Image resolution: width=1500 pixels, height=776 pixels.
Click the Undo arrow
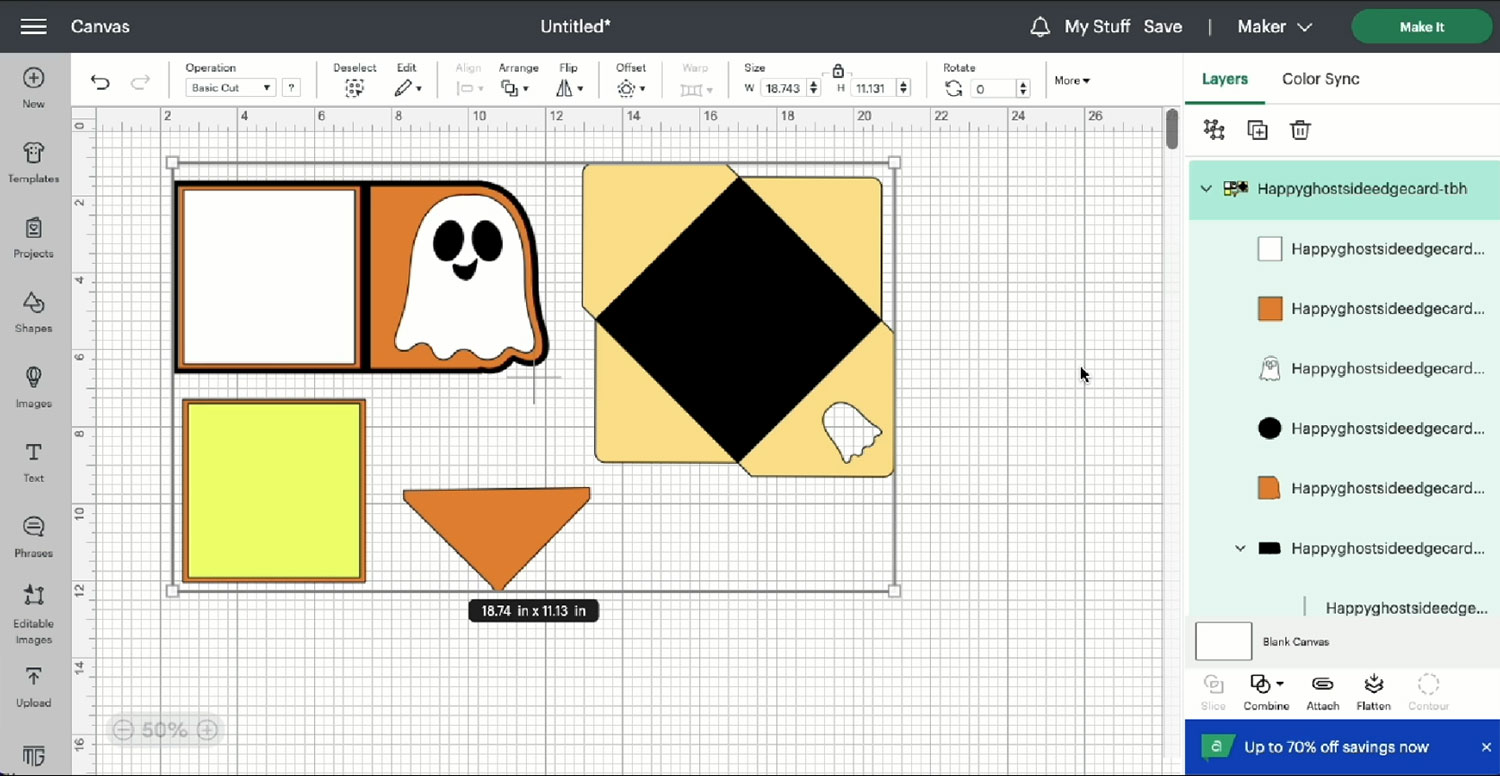[99, 82]
